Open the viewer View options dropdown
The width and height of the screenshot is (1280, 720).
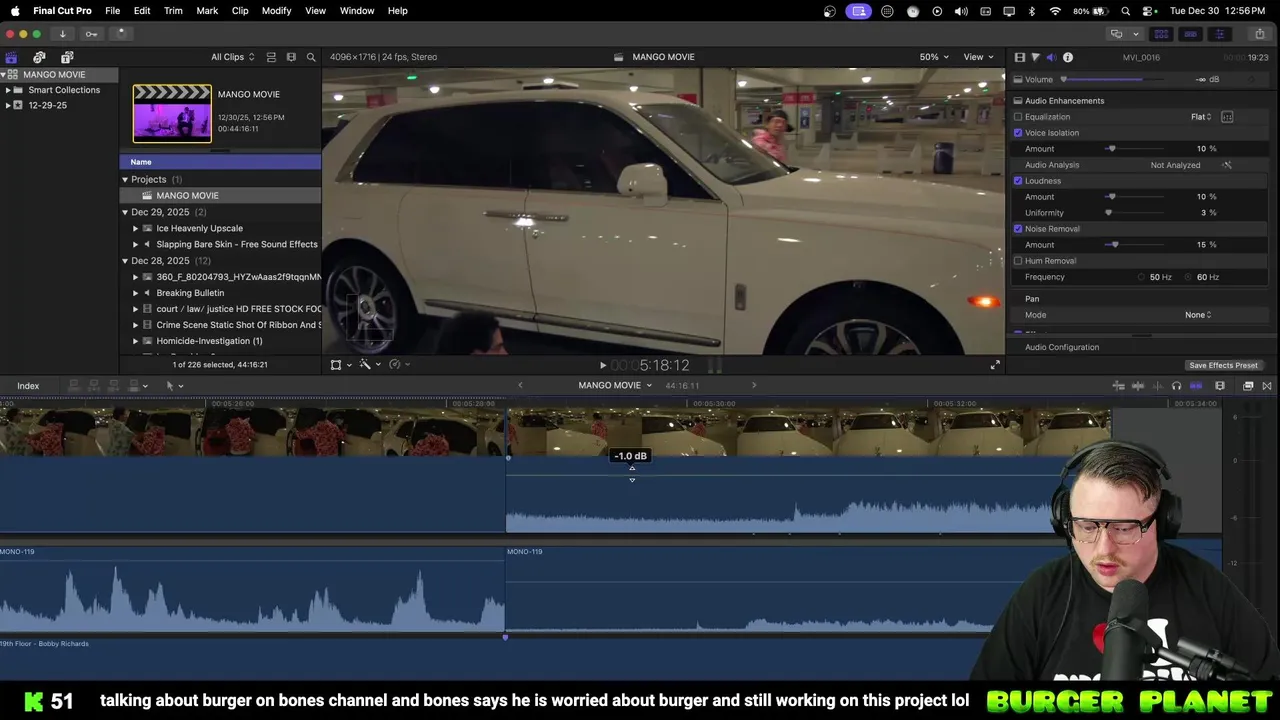pyautogui.click(x=978, y=57)
